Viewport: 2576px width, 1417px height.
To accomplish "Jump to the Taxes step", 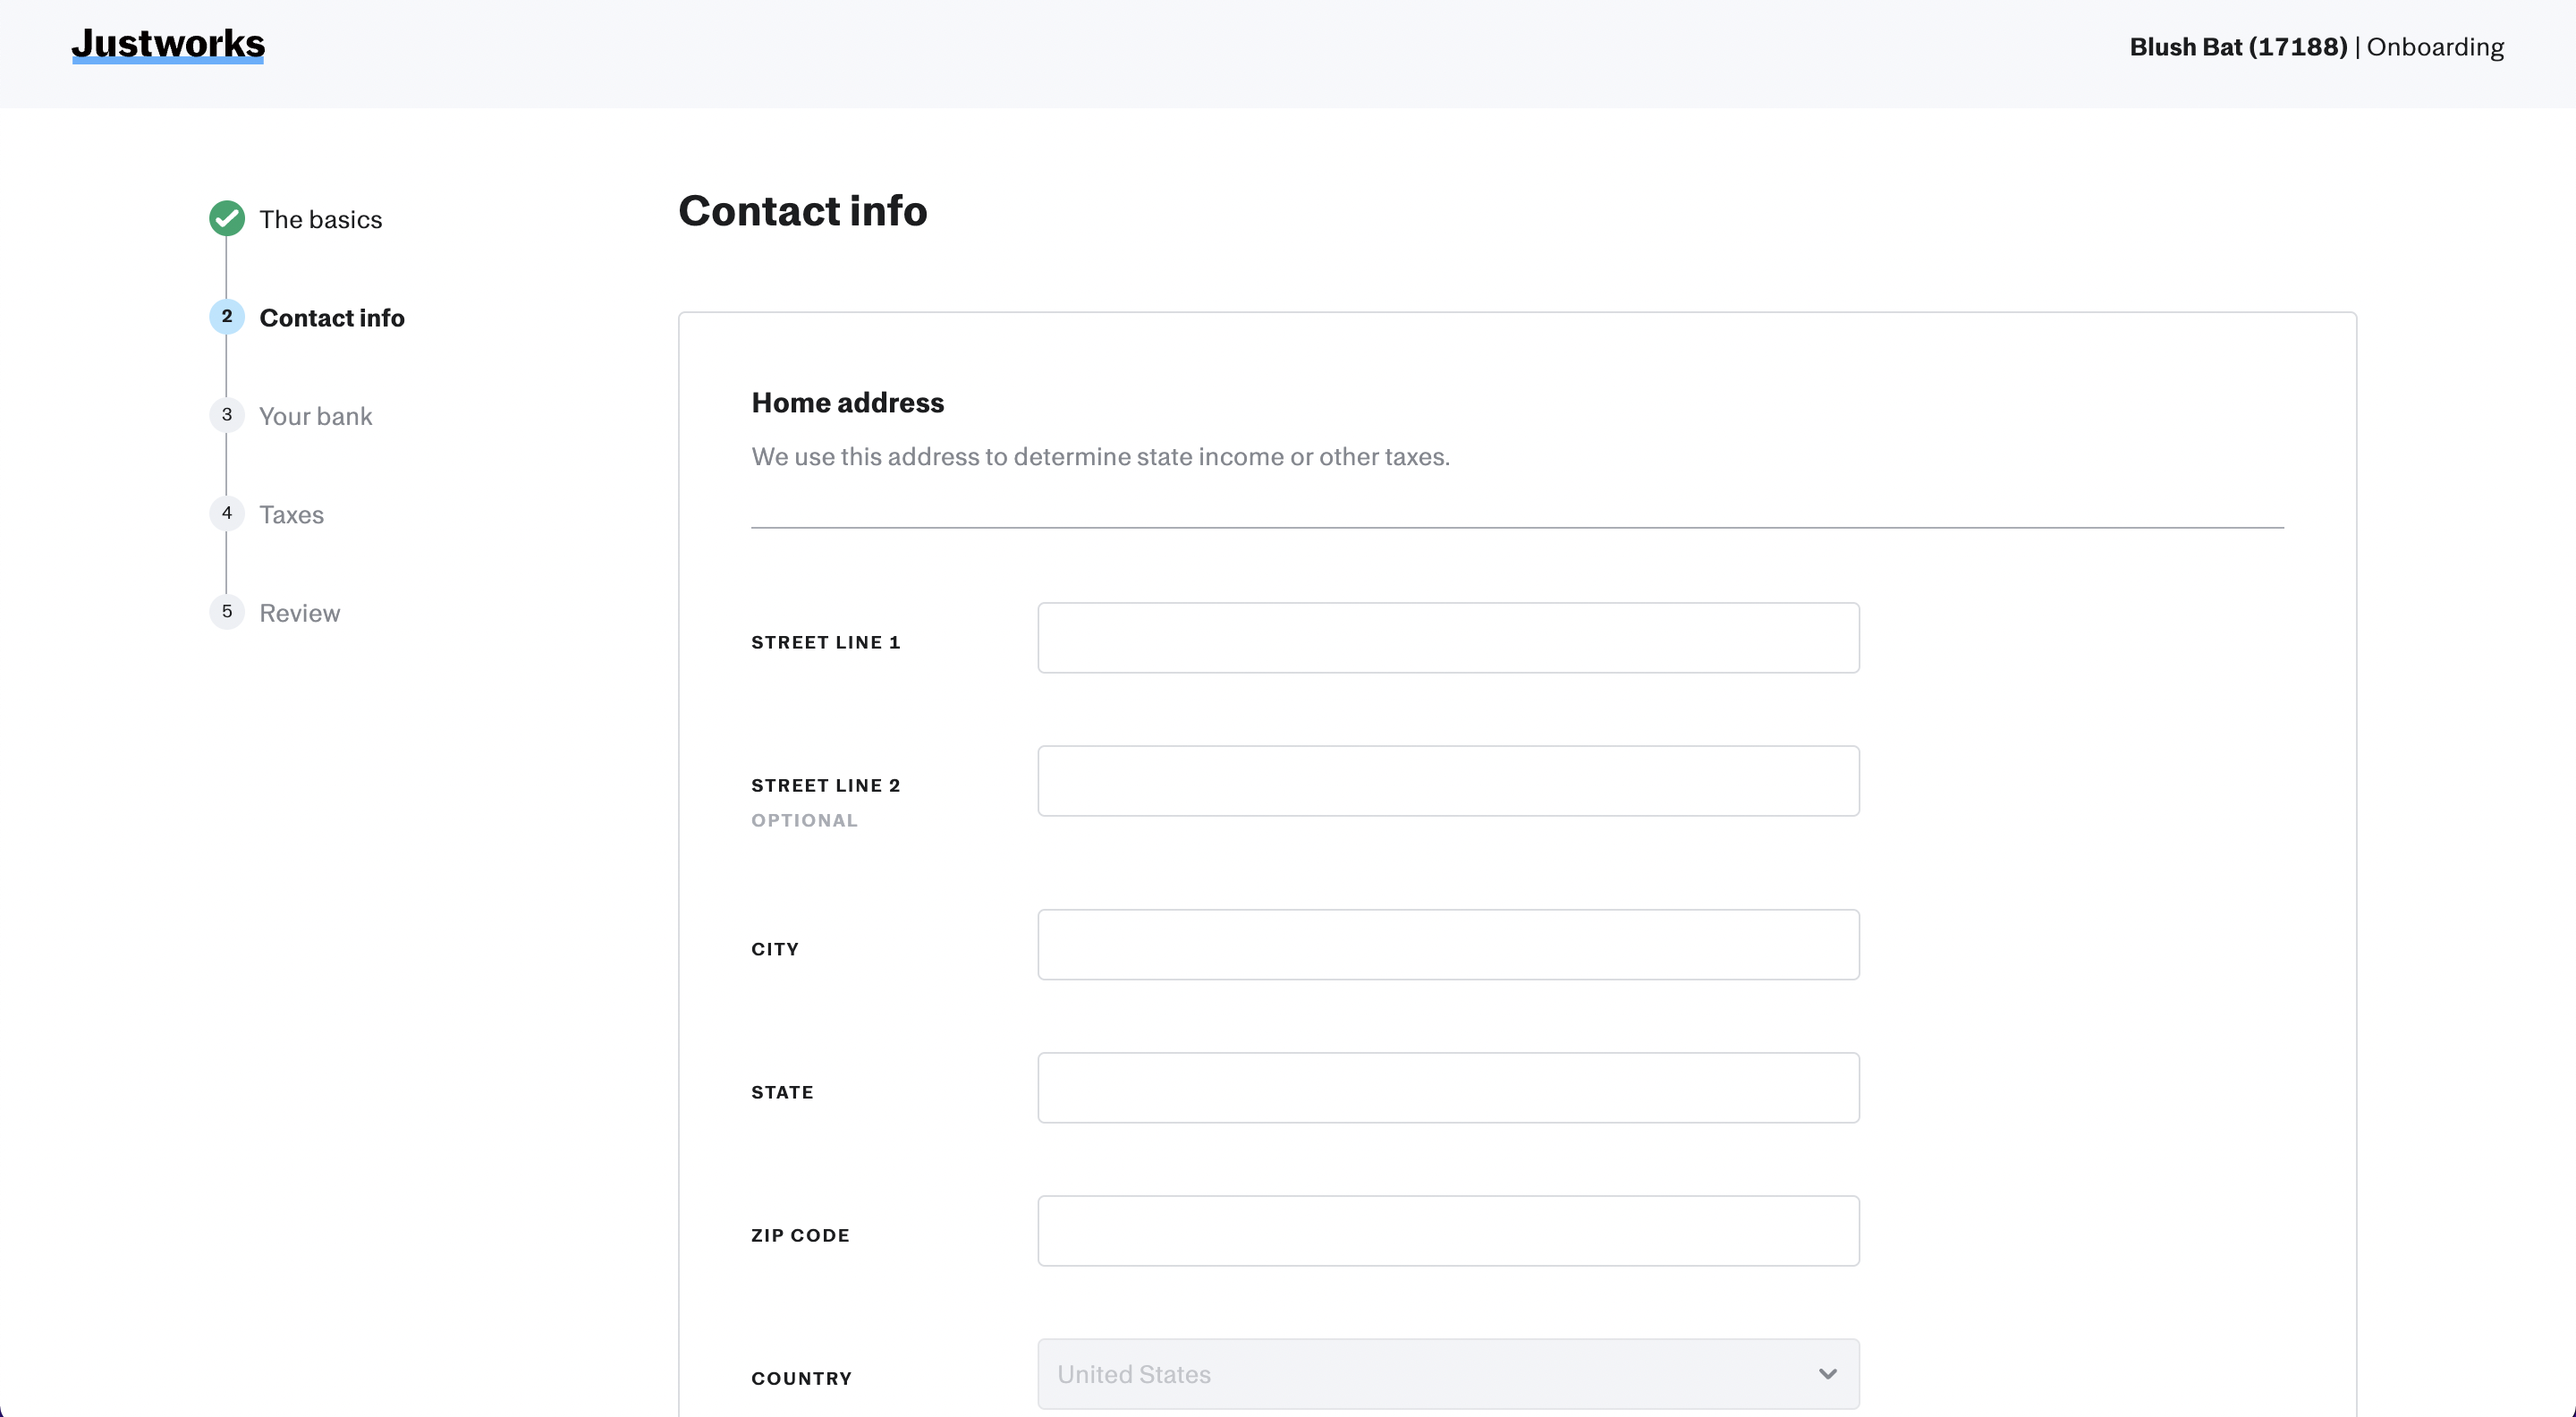I will click(291, 515).
